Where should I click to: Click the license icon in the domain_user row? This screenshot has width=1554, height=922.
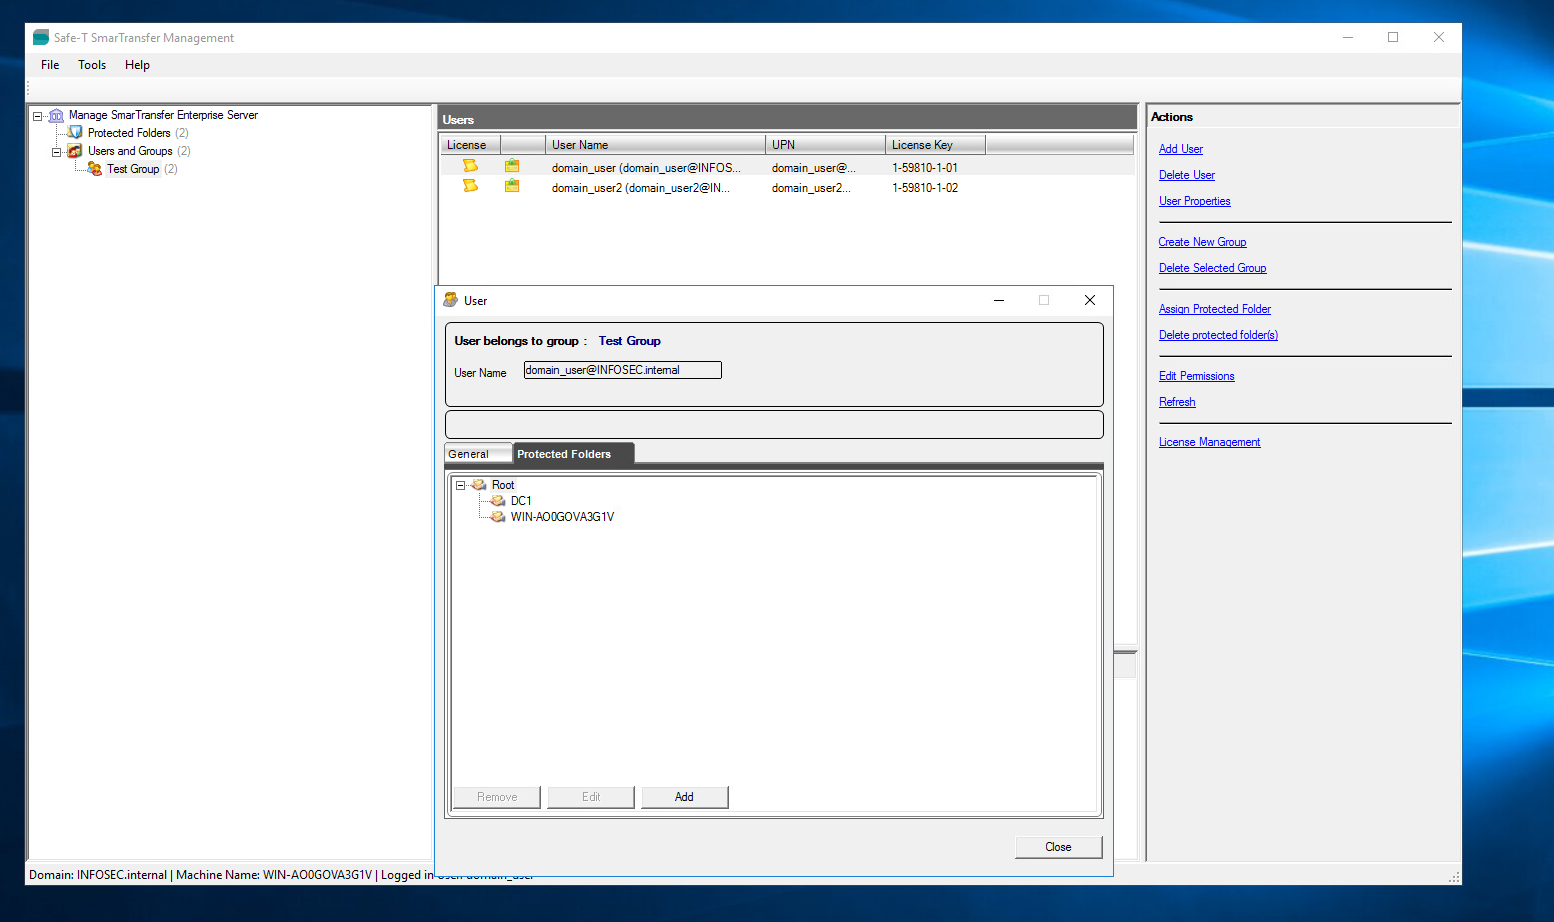[x=470, y=166]
